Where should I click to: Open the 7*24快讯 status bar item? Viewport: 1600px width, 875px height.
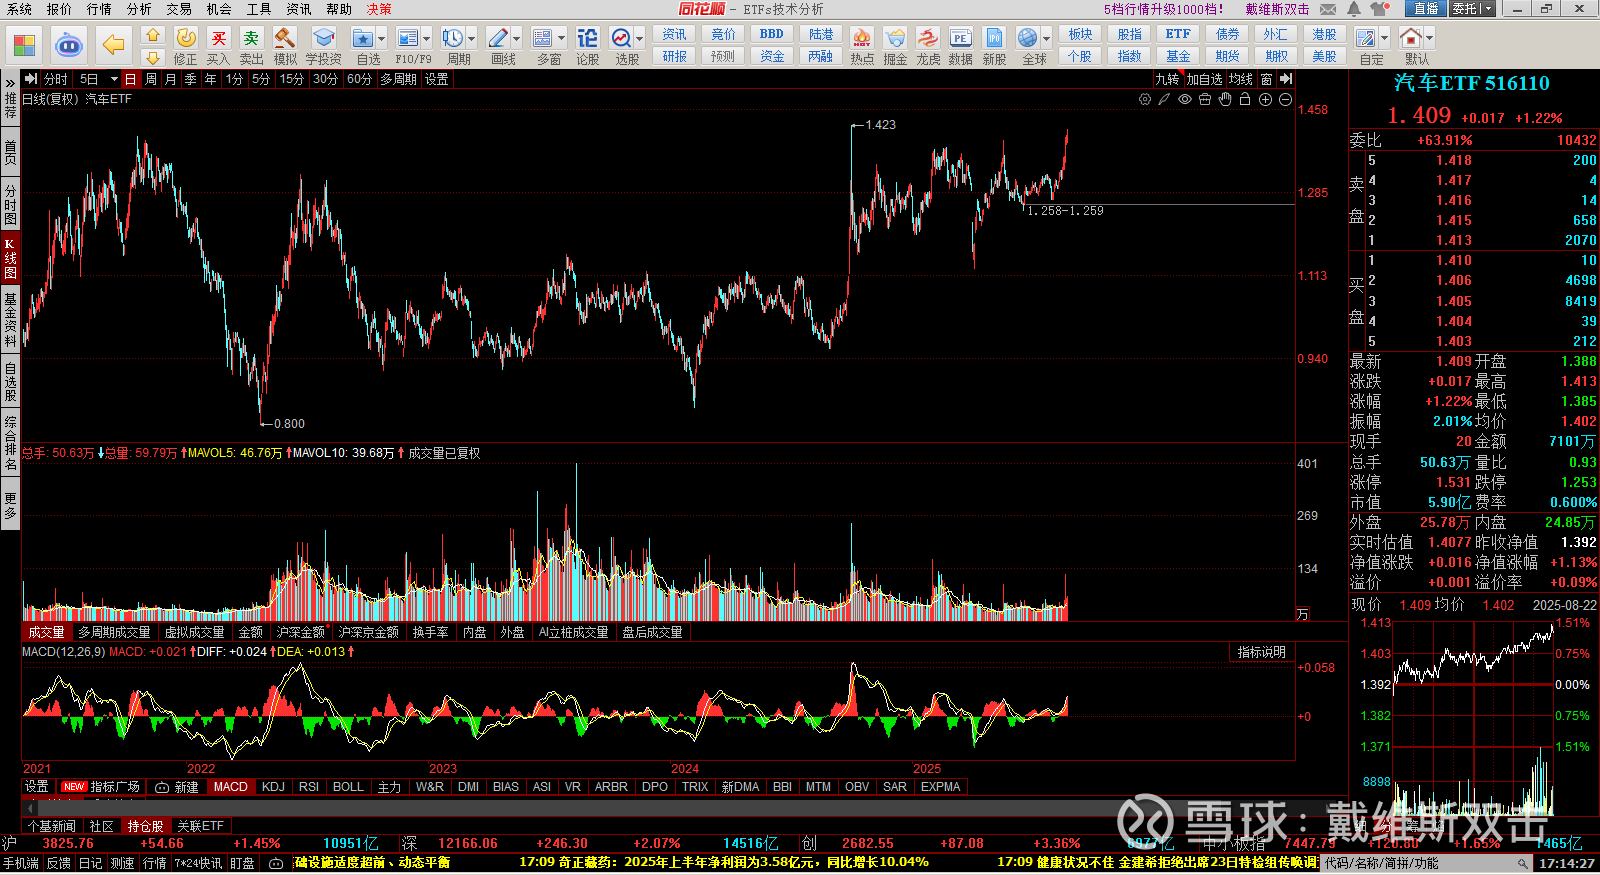(197, 863)
